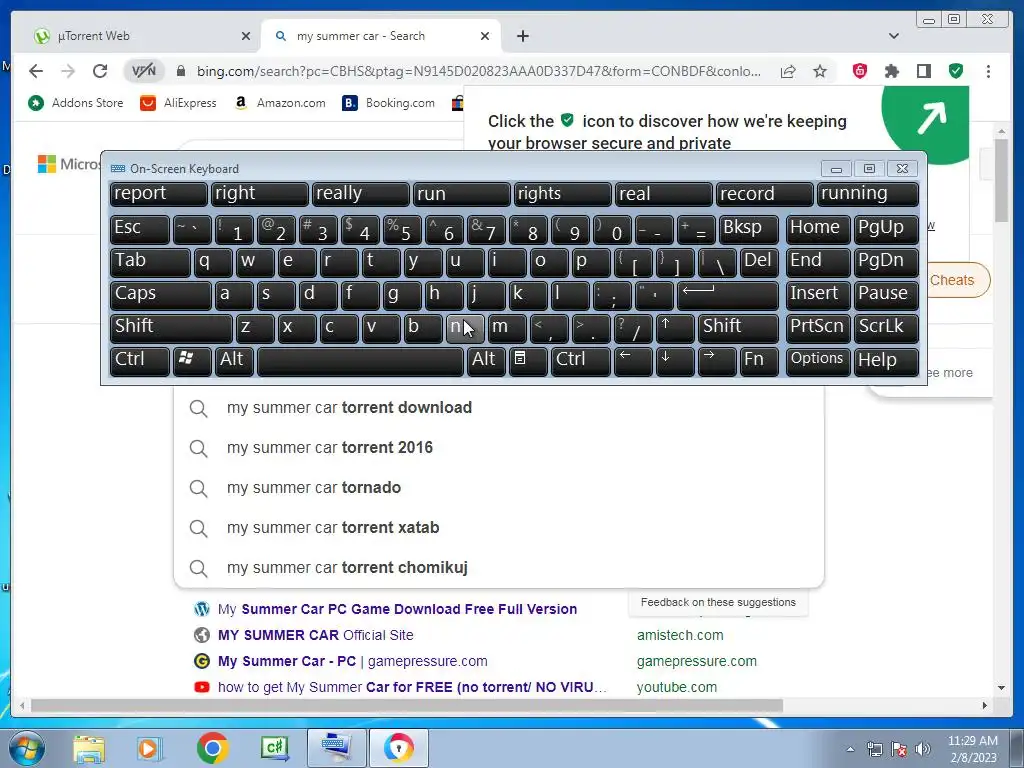The height and width of the screenshot is (768, 1024).
Task: Click the browser back arrow
Action: (36, 71)
